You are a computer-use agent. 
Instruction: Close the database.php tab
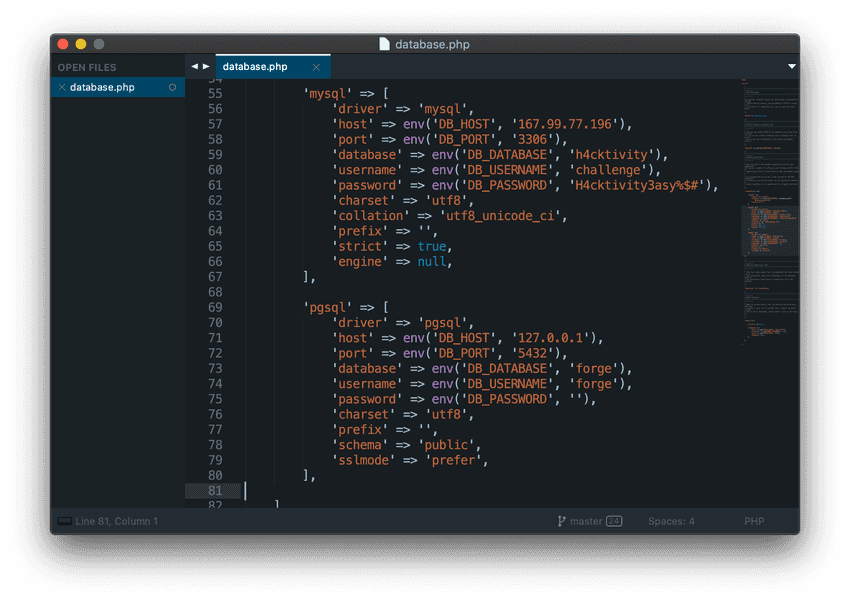coord(317,67)
